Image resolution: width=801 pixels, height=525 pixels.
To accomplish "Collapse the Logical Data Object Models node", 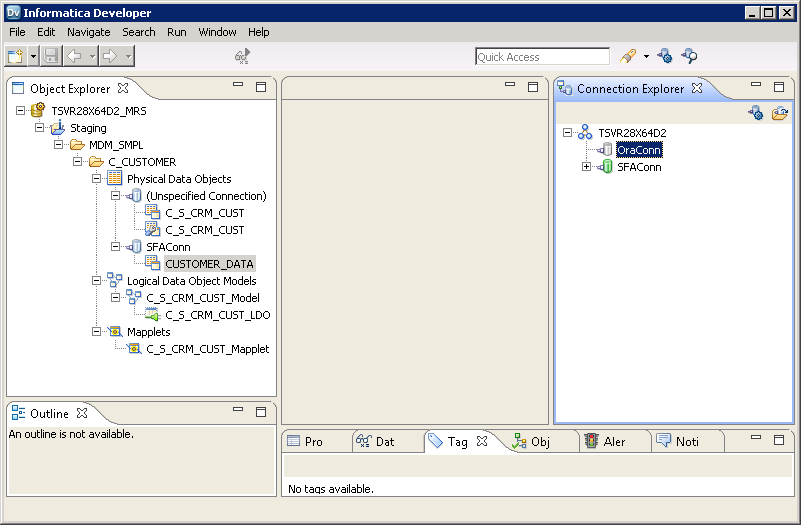I will point(97,280).
